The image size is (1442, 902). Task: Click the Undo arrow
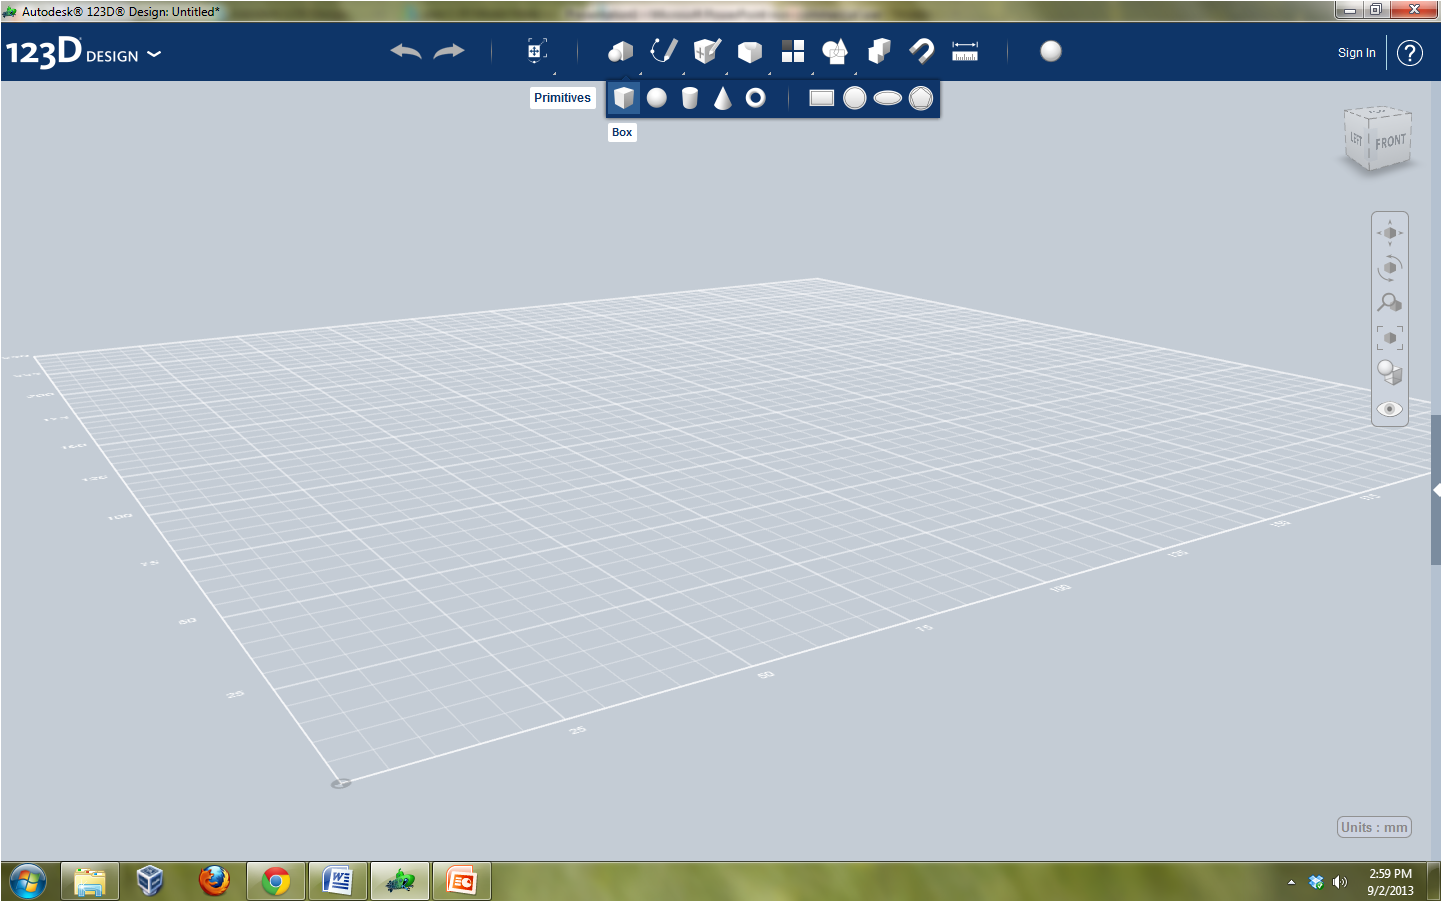tap(406, 51)
